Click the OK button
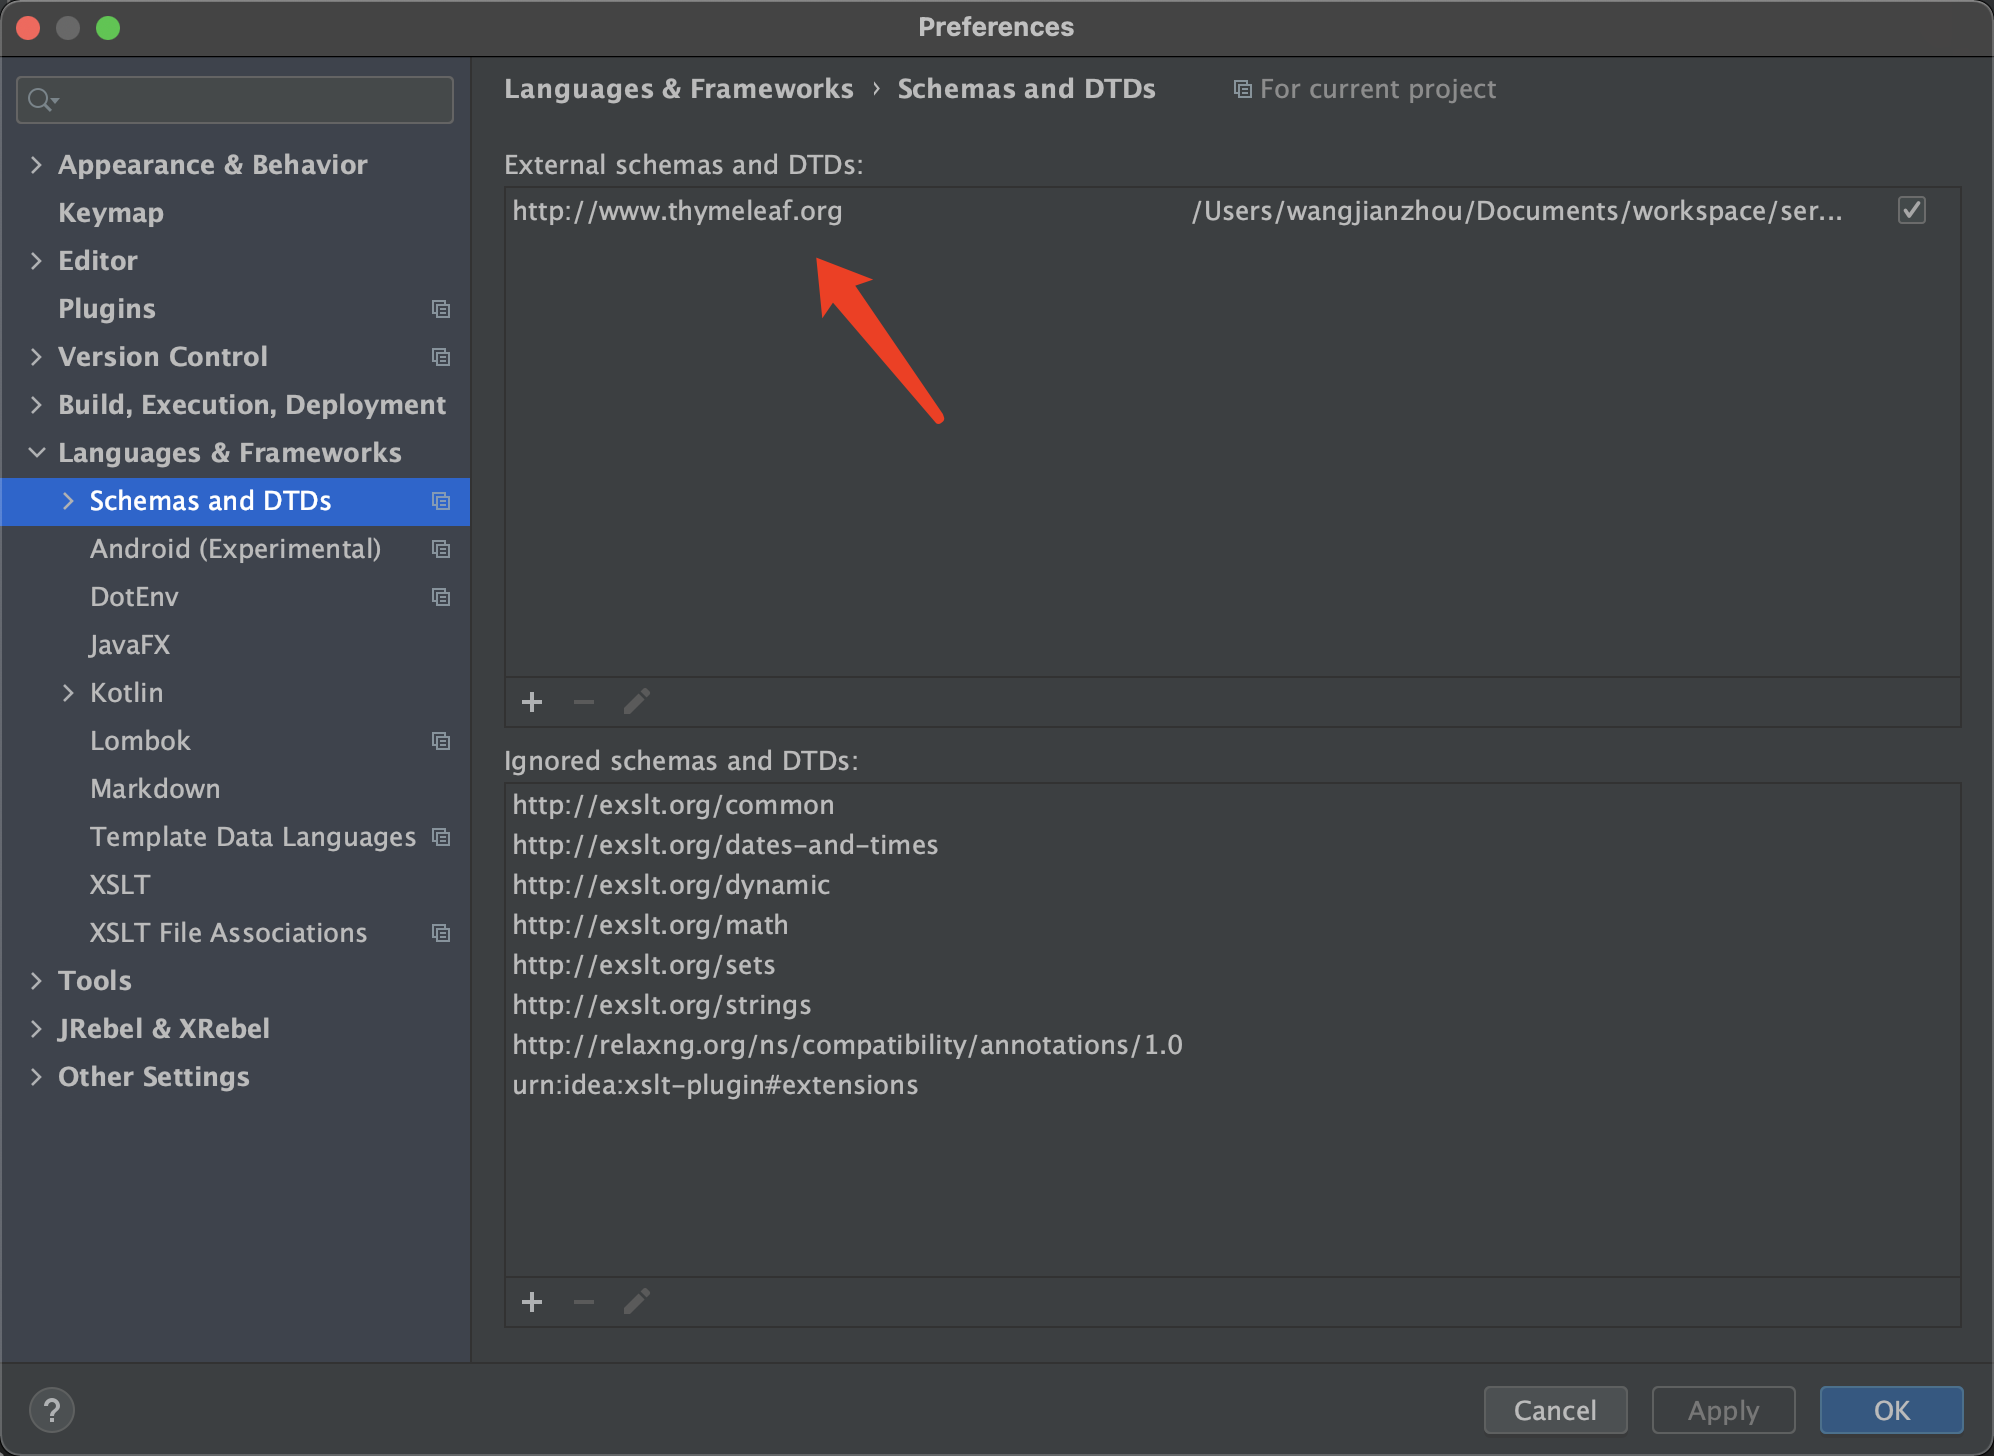Image resolution: width=1994 pixels, height=1456 pixels. (x=1890, y=1410)
